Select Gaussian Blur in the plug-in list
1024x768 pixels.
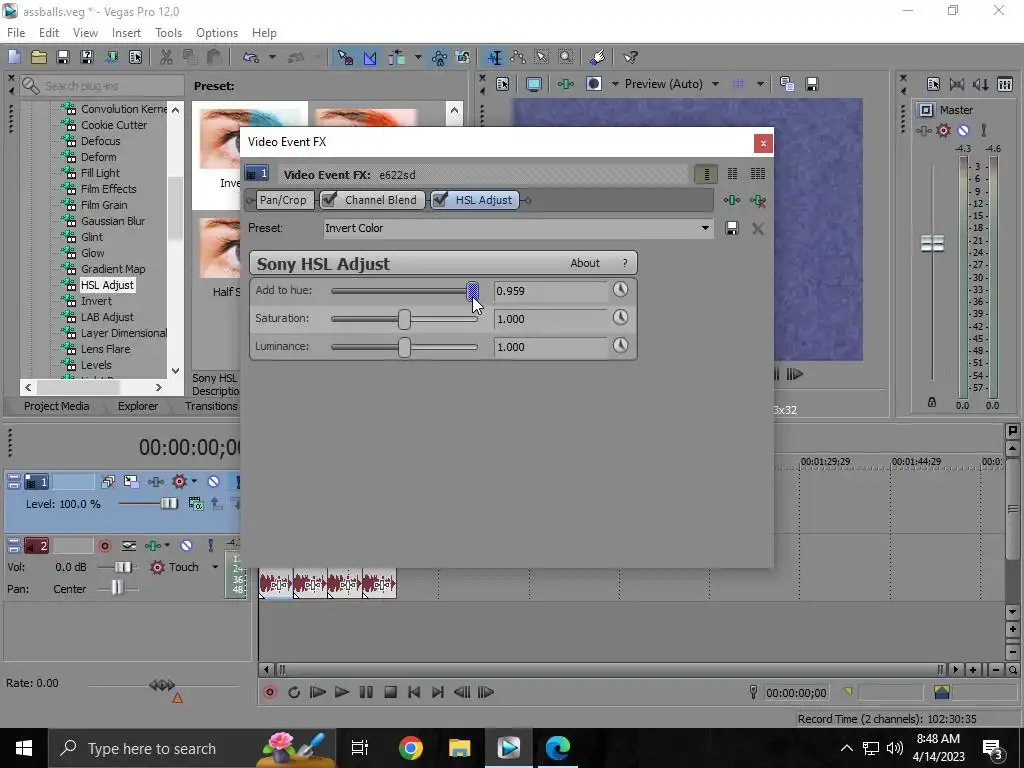click(x=113, y=221)
